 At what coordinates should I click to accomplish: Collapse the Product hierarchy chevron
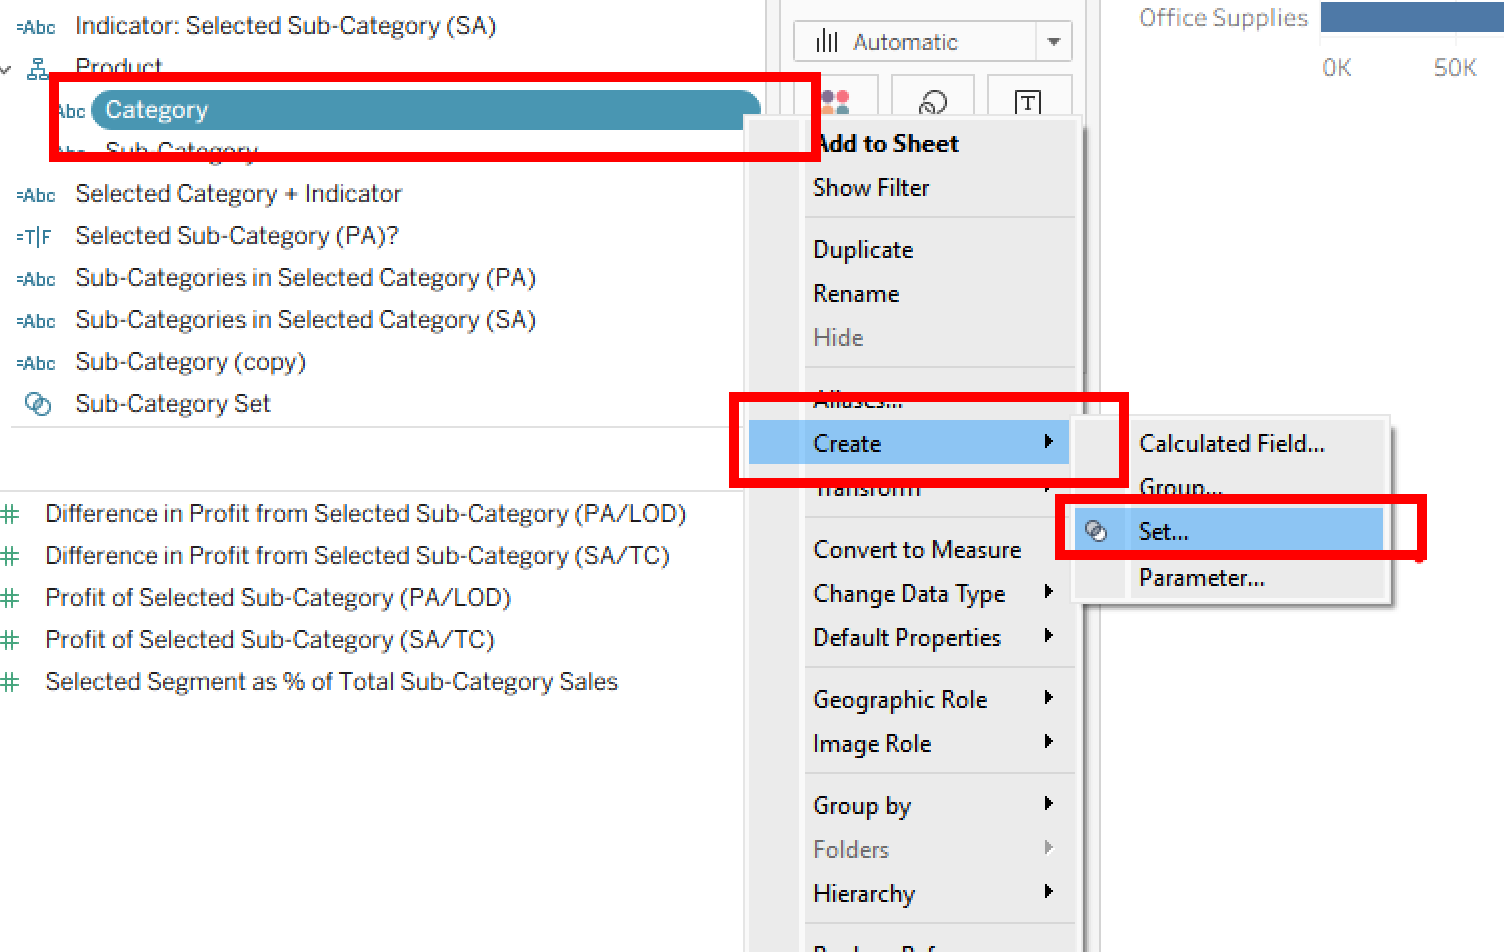7,69
